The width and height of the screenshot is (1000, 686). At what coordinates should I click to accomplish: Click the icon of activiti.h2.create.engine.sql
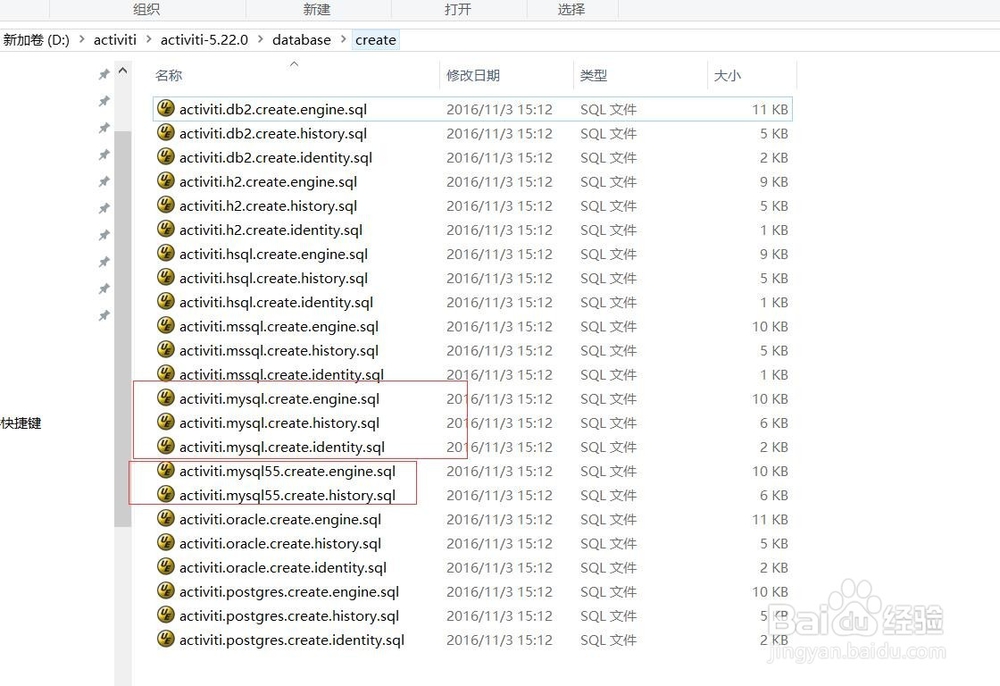click(x=166, y=181)
